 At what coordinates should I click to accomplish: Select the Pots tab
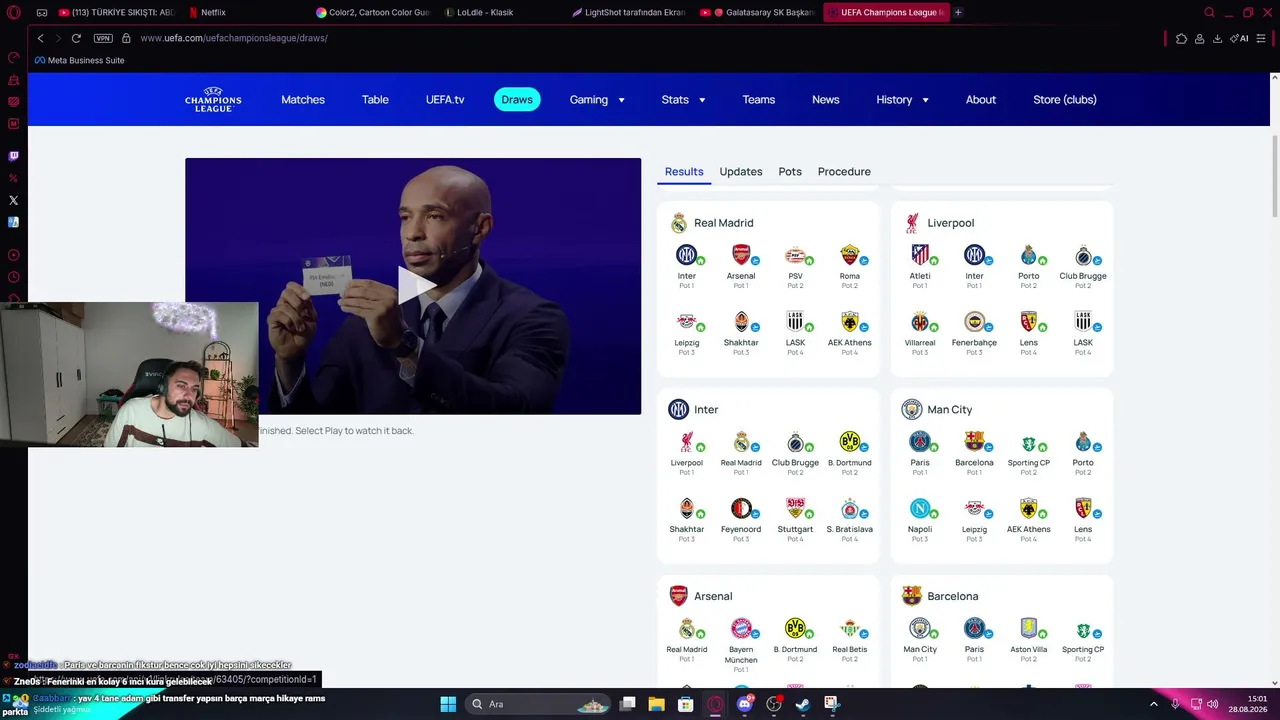pos(790,171)
